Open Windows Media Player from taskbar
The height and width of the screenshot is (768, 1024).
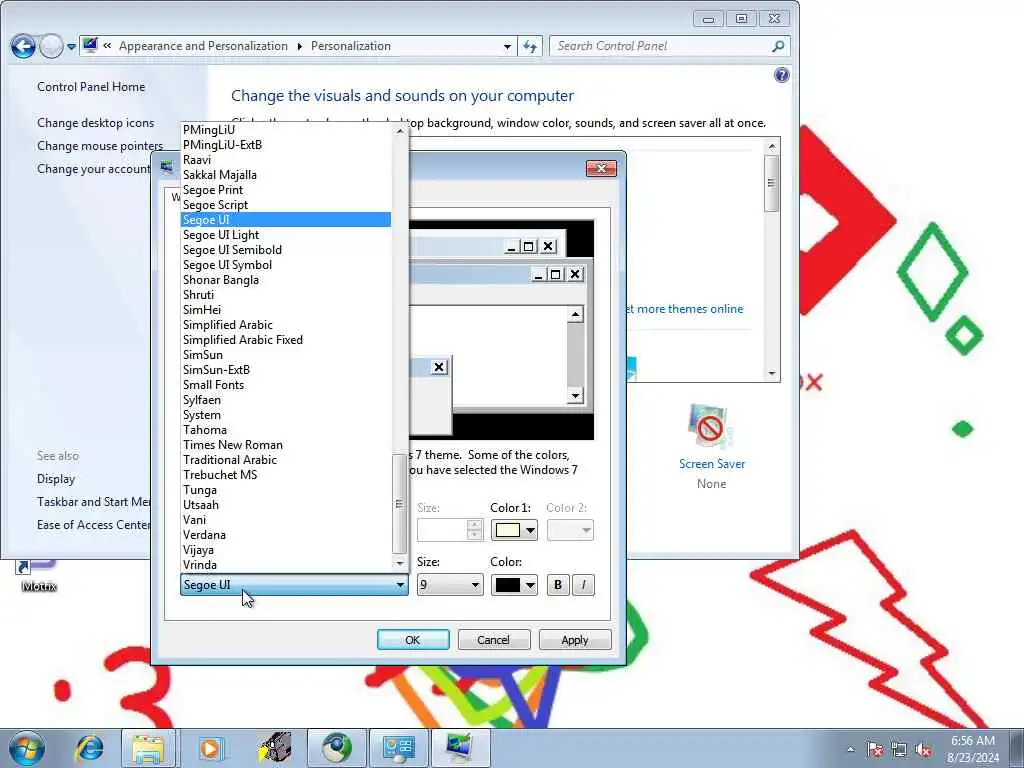(x=210, y=748)
